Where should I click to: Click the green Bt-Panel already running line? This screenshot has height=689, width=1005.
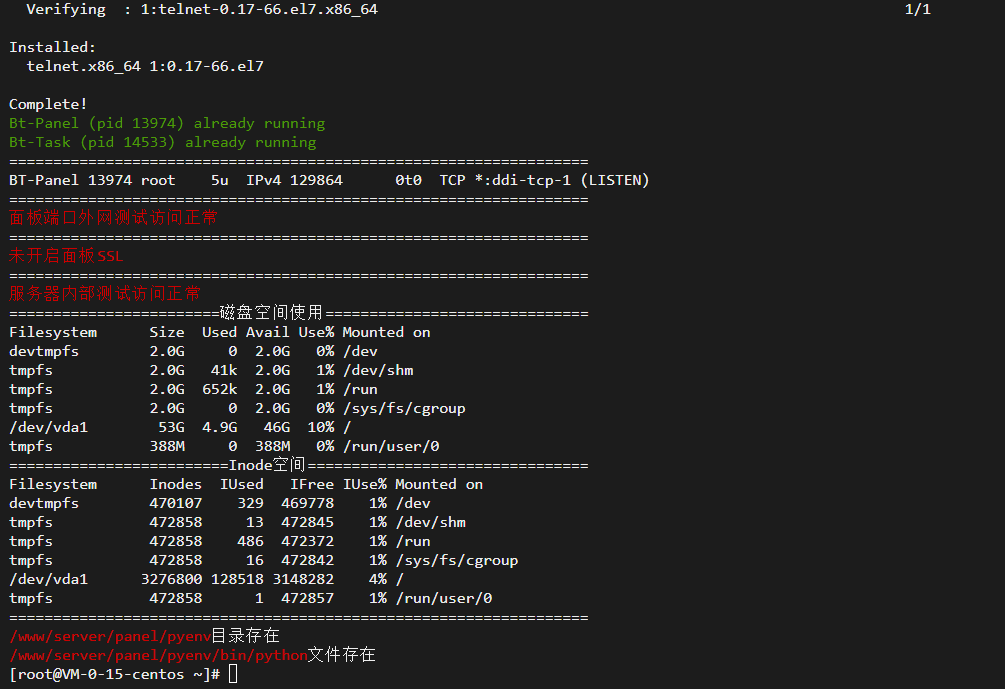[x=167, y=123]
